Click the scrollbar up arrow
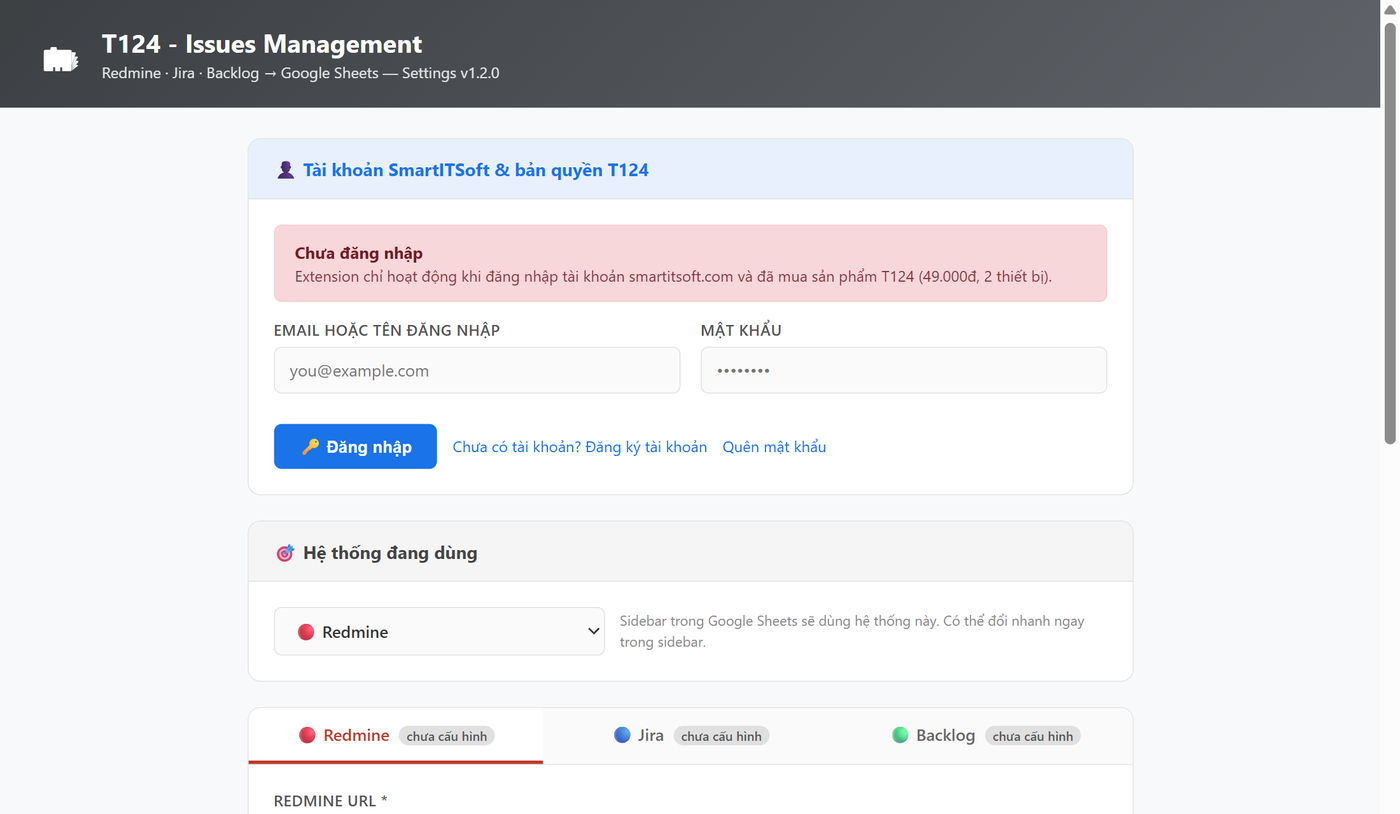This screenshot has width=1400, height=814. [1390, 8]
